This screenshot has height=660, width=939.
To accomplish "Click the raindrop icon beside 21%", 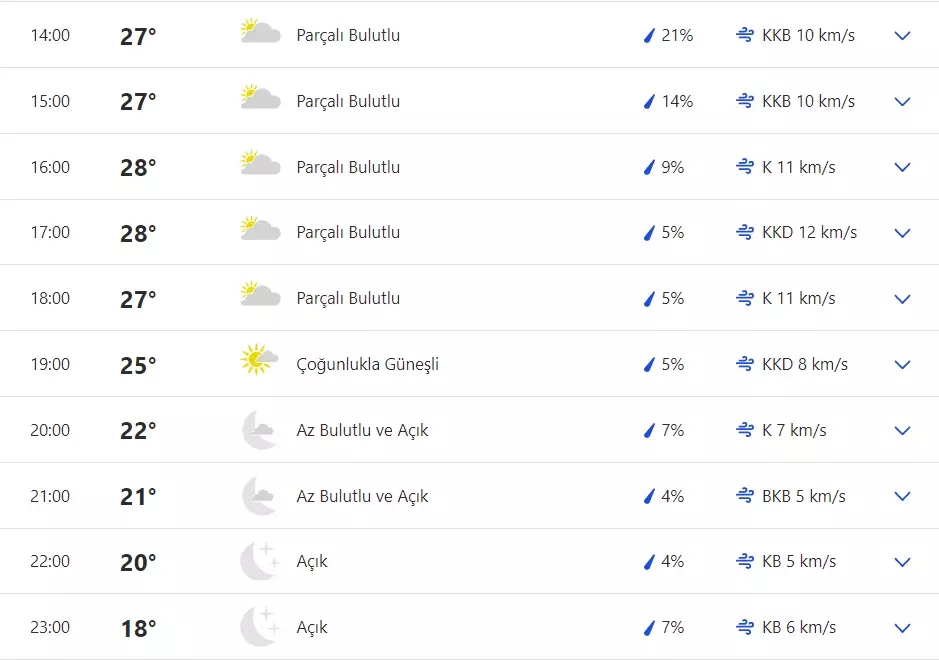I will pos(649,36).
